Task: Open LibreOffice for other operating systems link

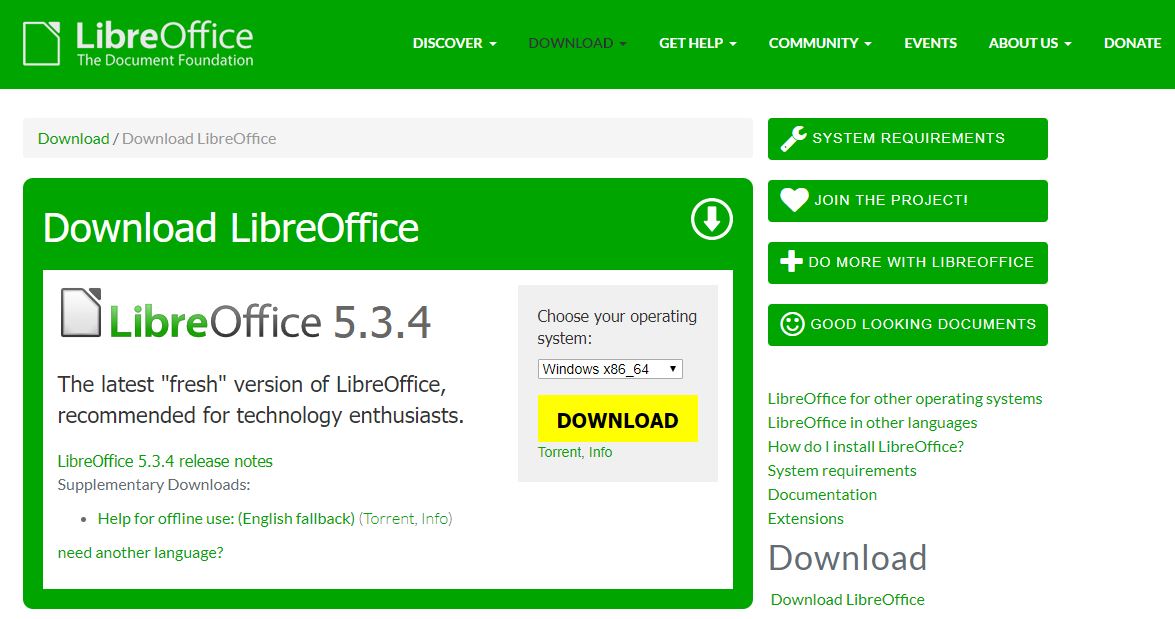Action: [904, 399]
